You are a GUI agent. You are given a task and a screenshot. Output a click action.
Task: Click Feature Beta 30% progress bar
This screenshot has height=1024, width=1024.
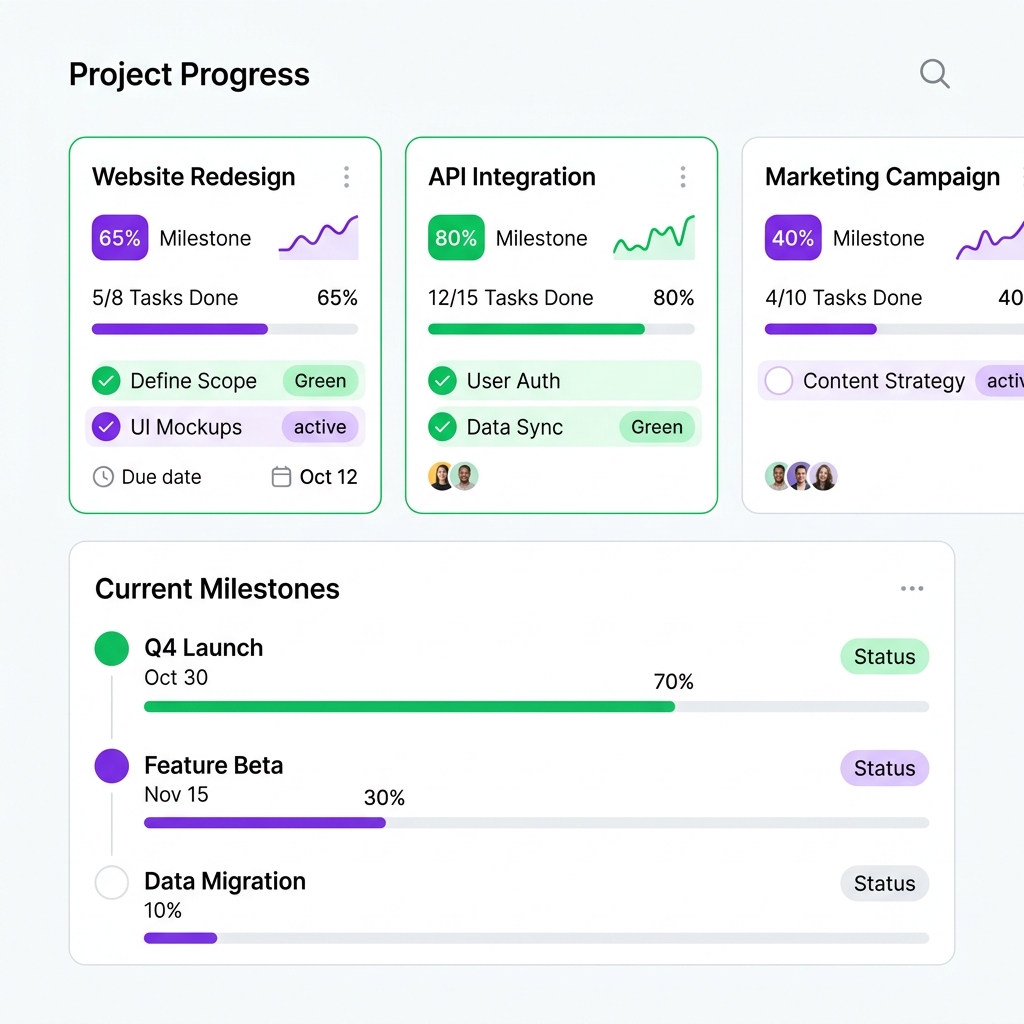536,823
